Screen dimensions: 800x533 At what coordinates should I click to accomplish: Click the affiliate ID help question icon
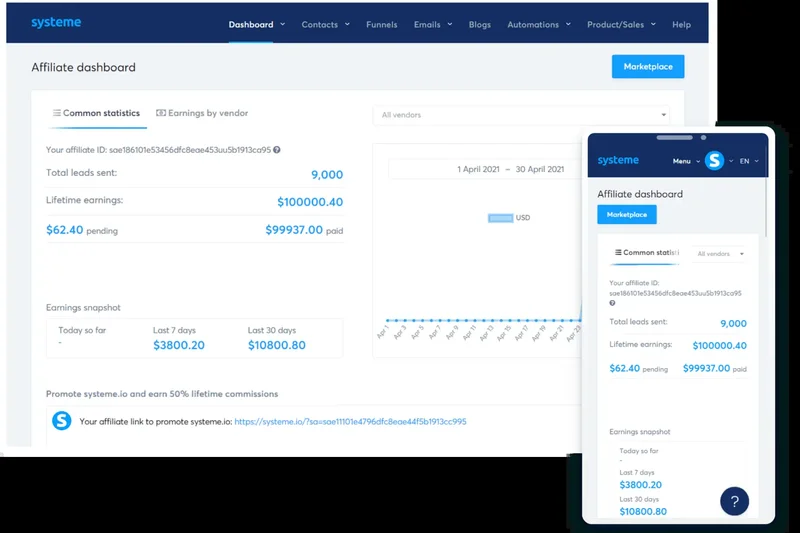[277, 150]
